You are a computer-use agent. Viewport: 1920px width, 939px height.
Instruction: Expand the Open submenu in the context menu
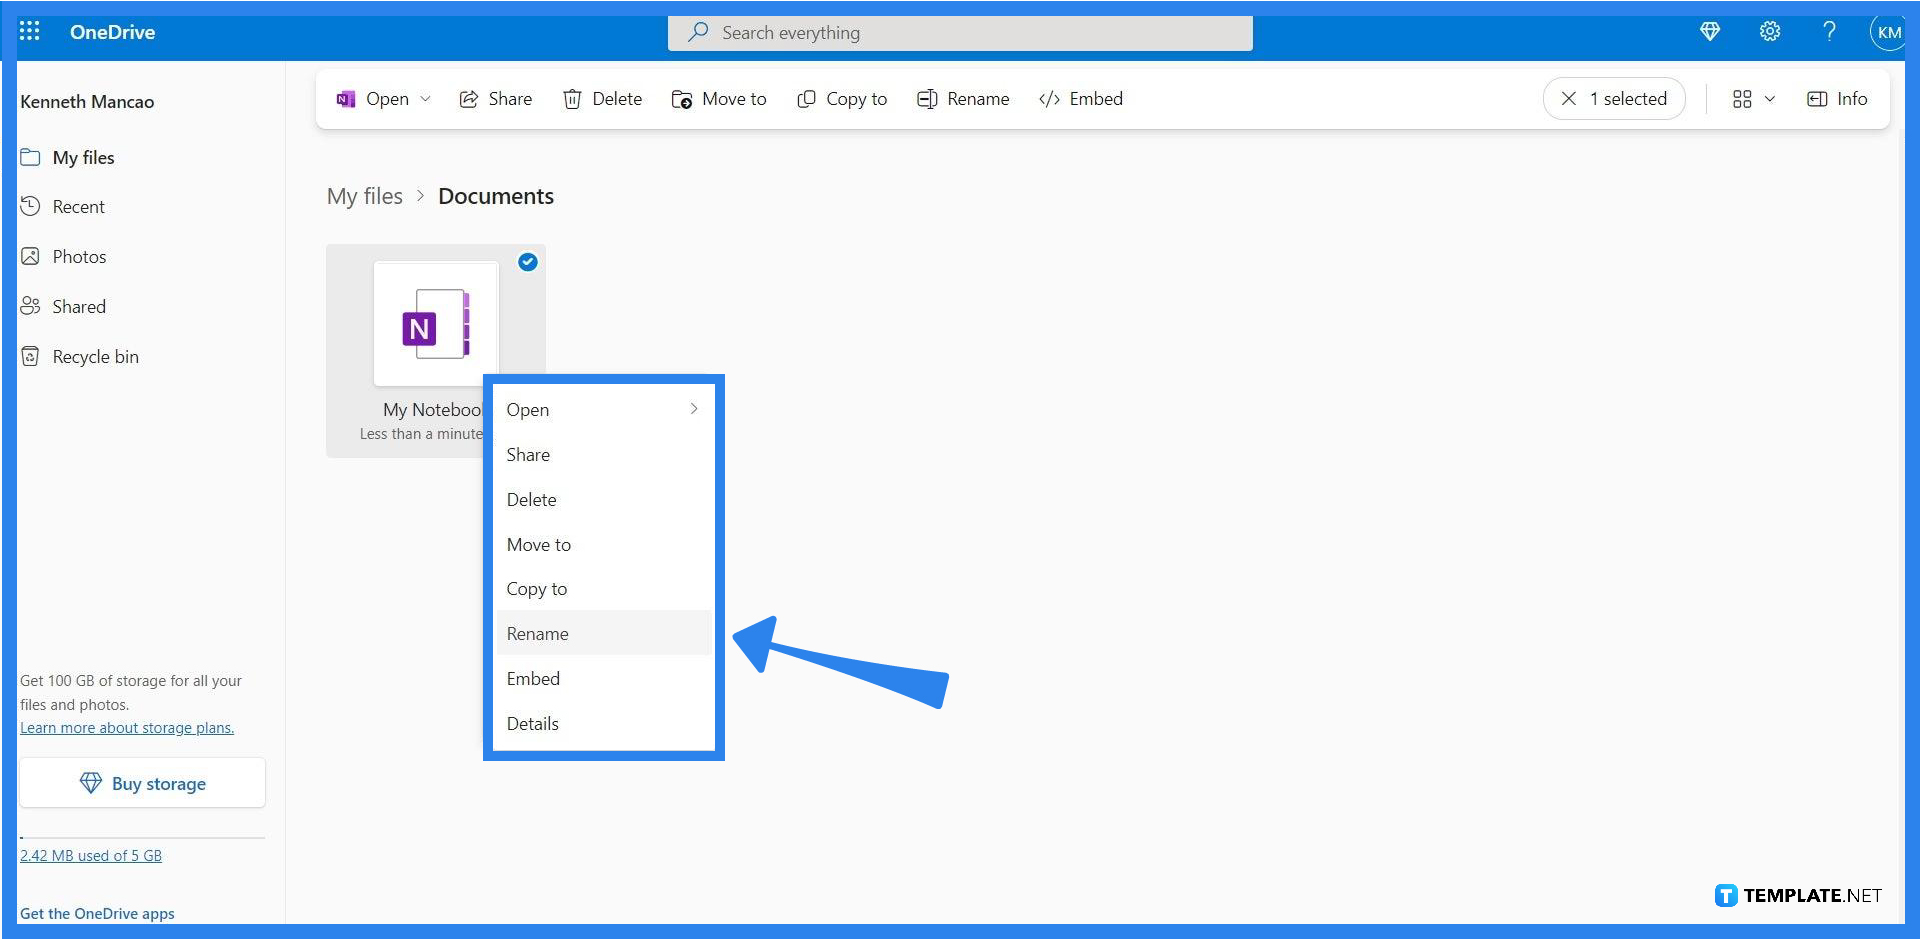(693, 409)
